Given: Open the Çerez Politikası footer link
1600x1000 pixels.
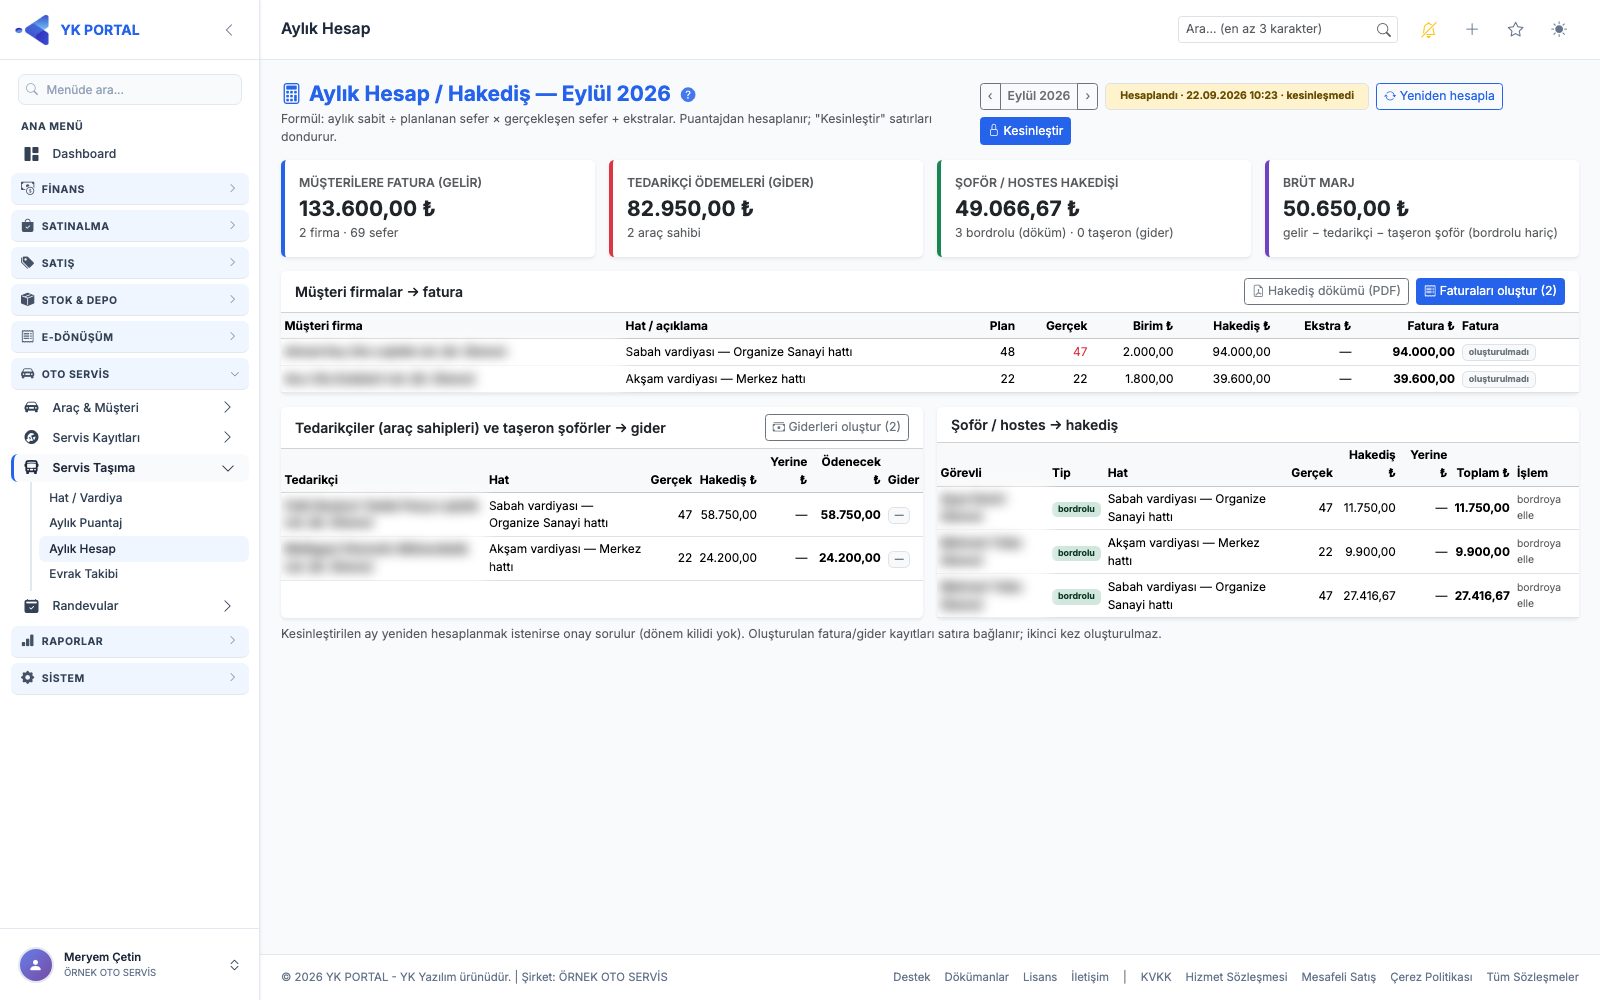Looking at the screenshot, I should (1431, 977).
